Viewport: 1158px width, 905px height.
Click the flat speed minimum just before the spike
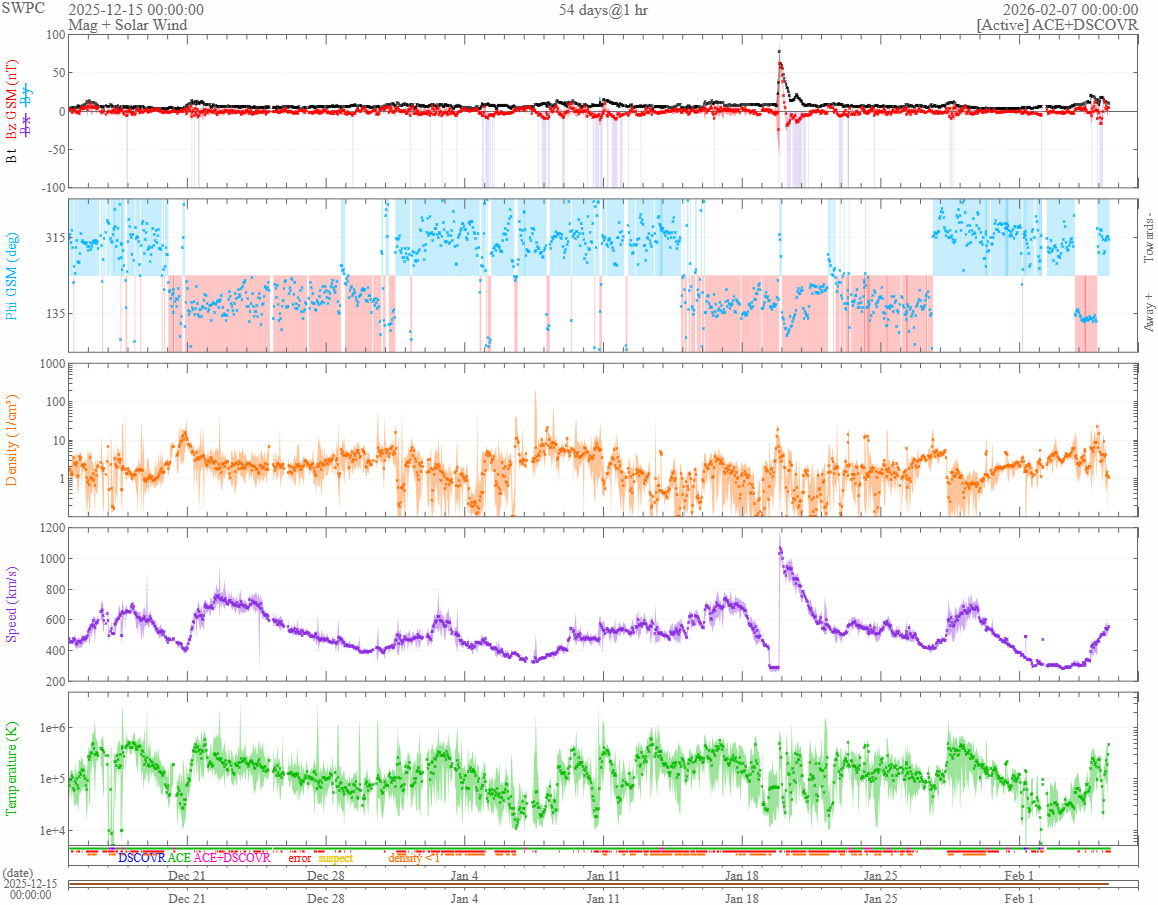pos(774,668)
